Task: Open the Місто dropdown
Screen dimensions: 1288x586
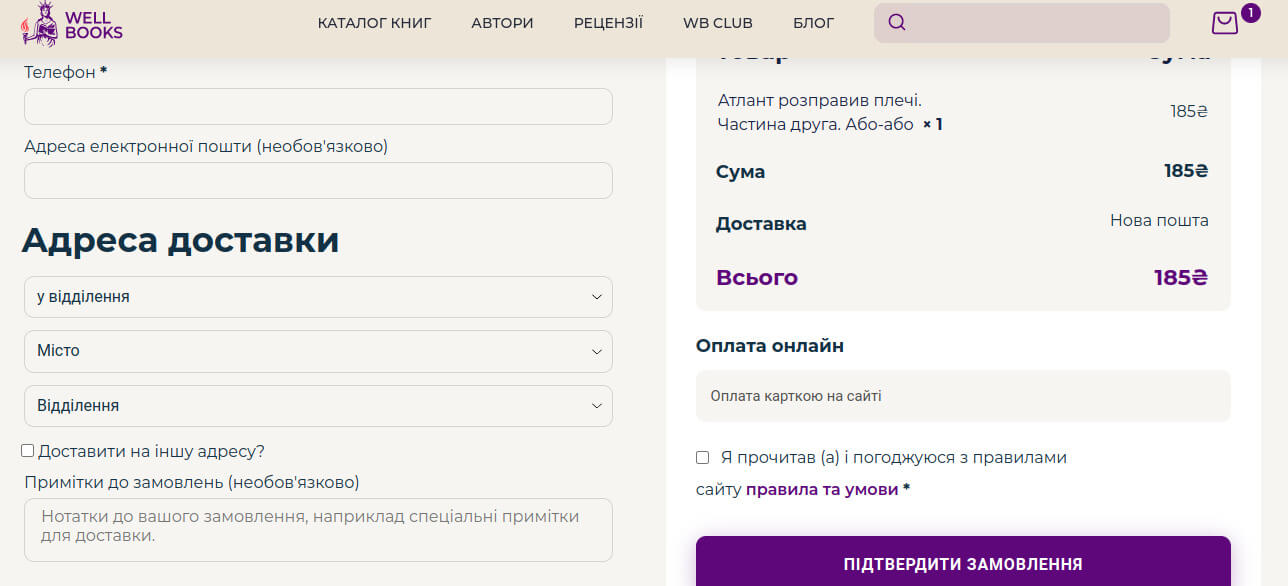Action: 318,351
